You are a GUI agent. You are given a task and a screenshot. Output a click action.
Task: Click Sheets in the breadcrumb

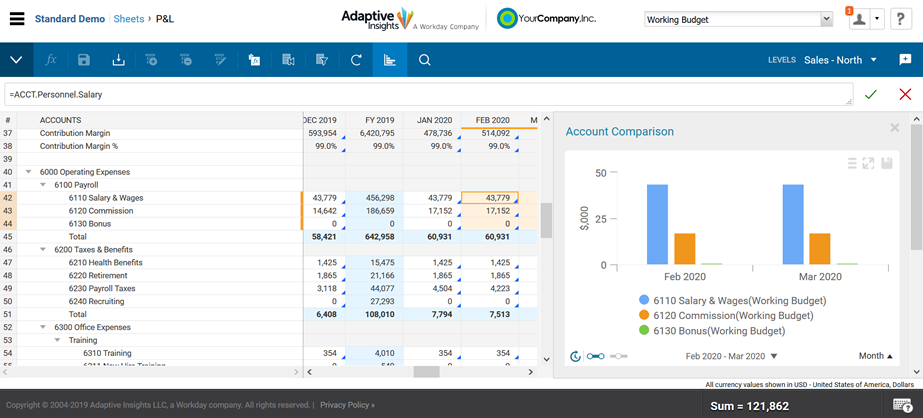tap(128, 19)
